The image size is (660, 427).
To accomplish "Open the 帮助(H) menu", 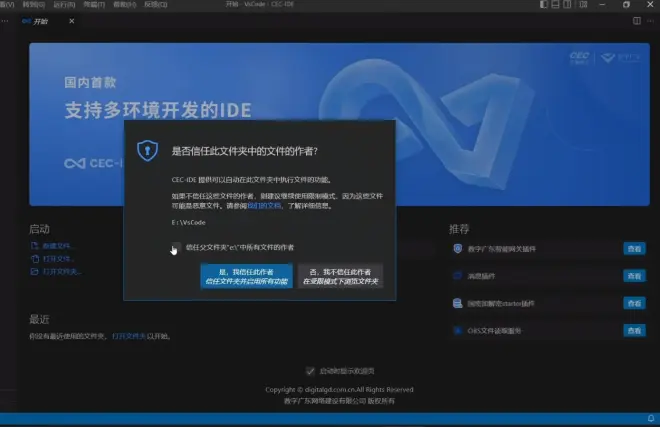I will pyautogui.click(x=125, y=5).
